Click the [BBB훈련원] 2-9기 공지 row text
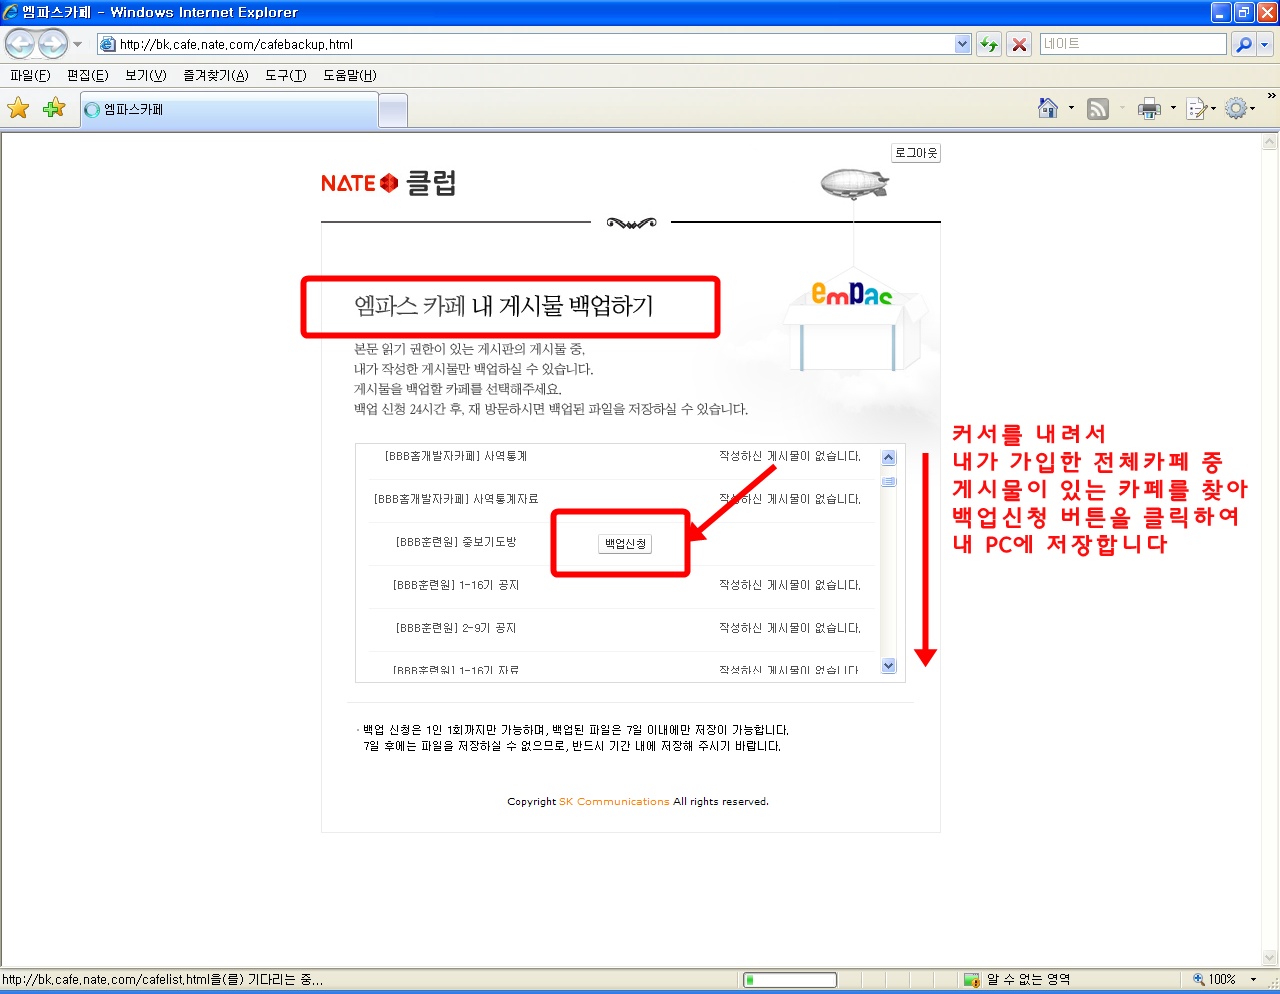The image size is (1280, 994). point(456,628)
